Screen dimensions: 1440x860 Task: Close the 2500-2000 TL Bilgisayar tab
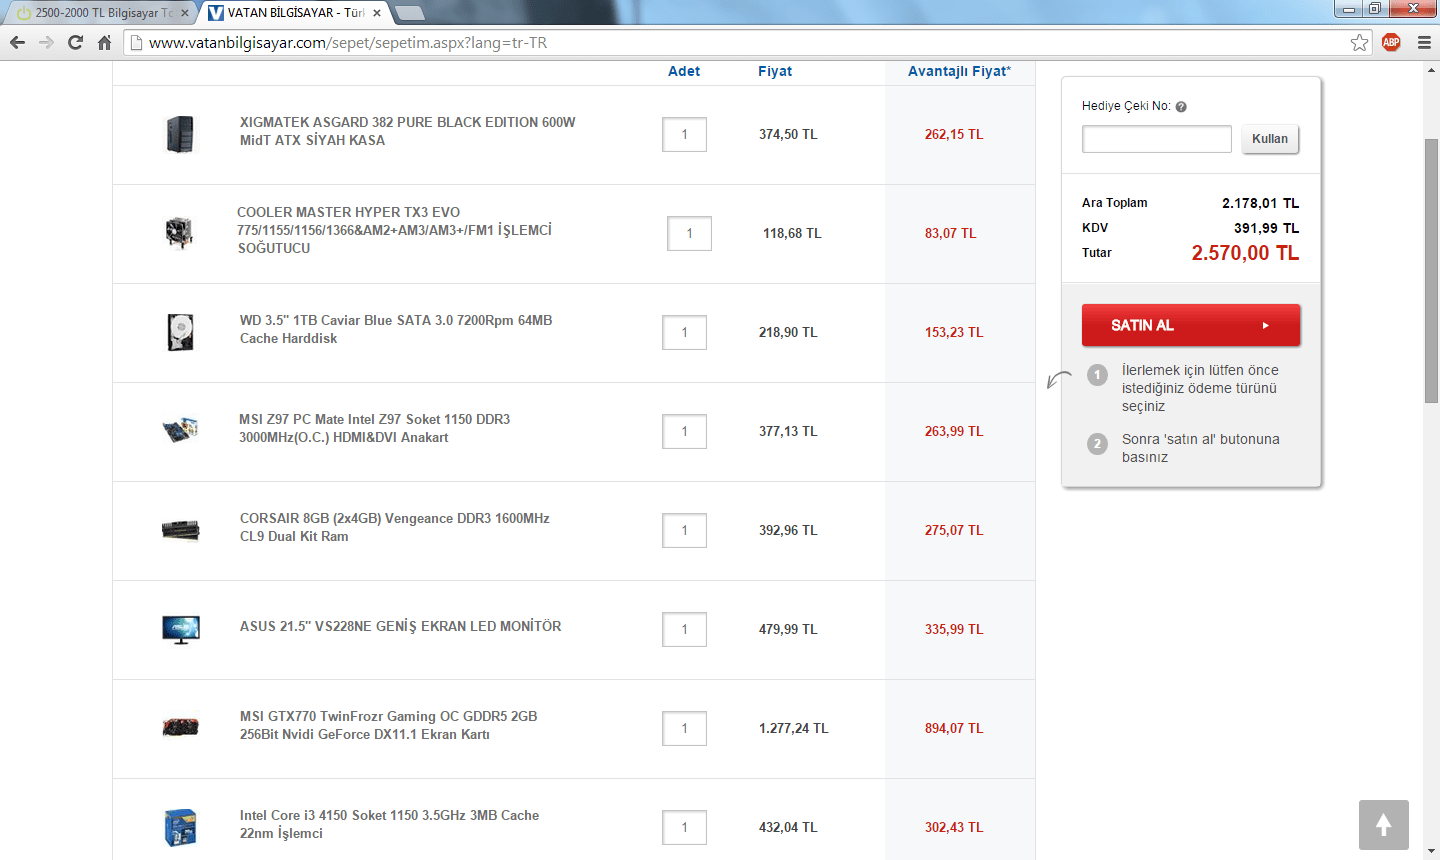185,13
